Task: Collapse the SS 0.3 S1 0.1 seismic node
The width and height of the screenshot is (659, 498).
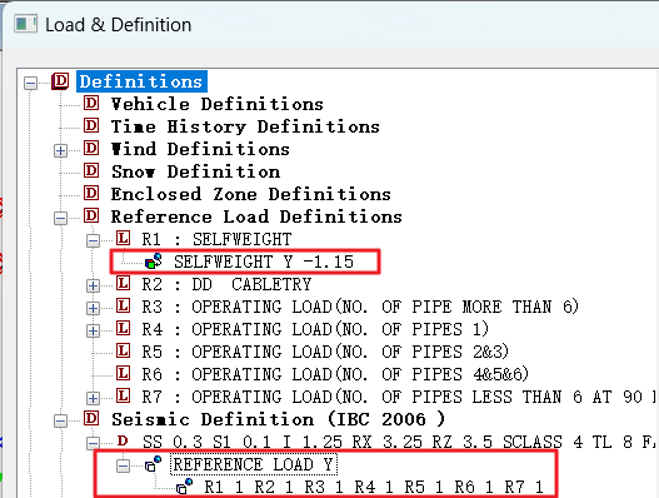Action: pyautogui.click(x=93, y=443)
